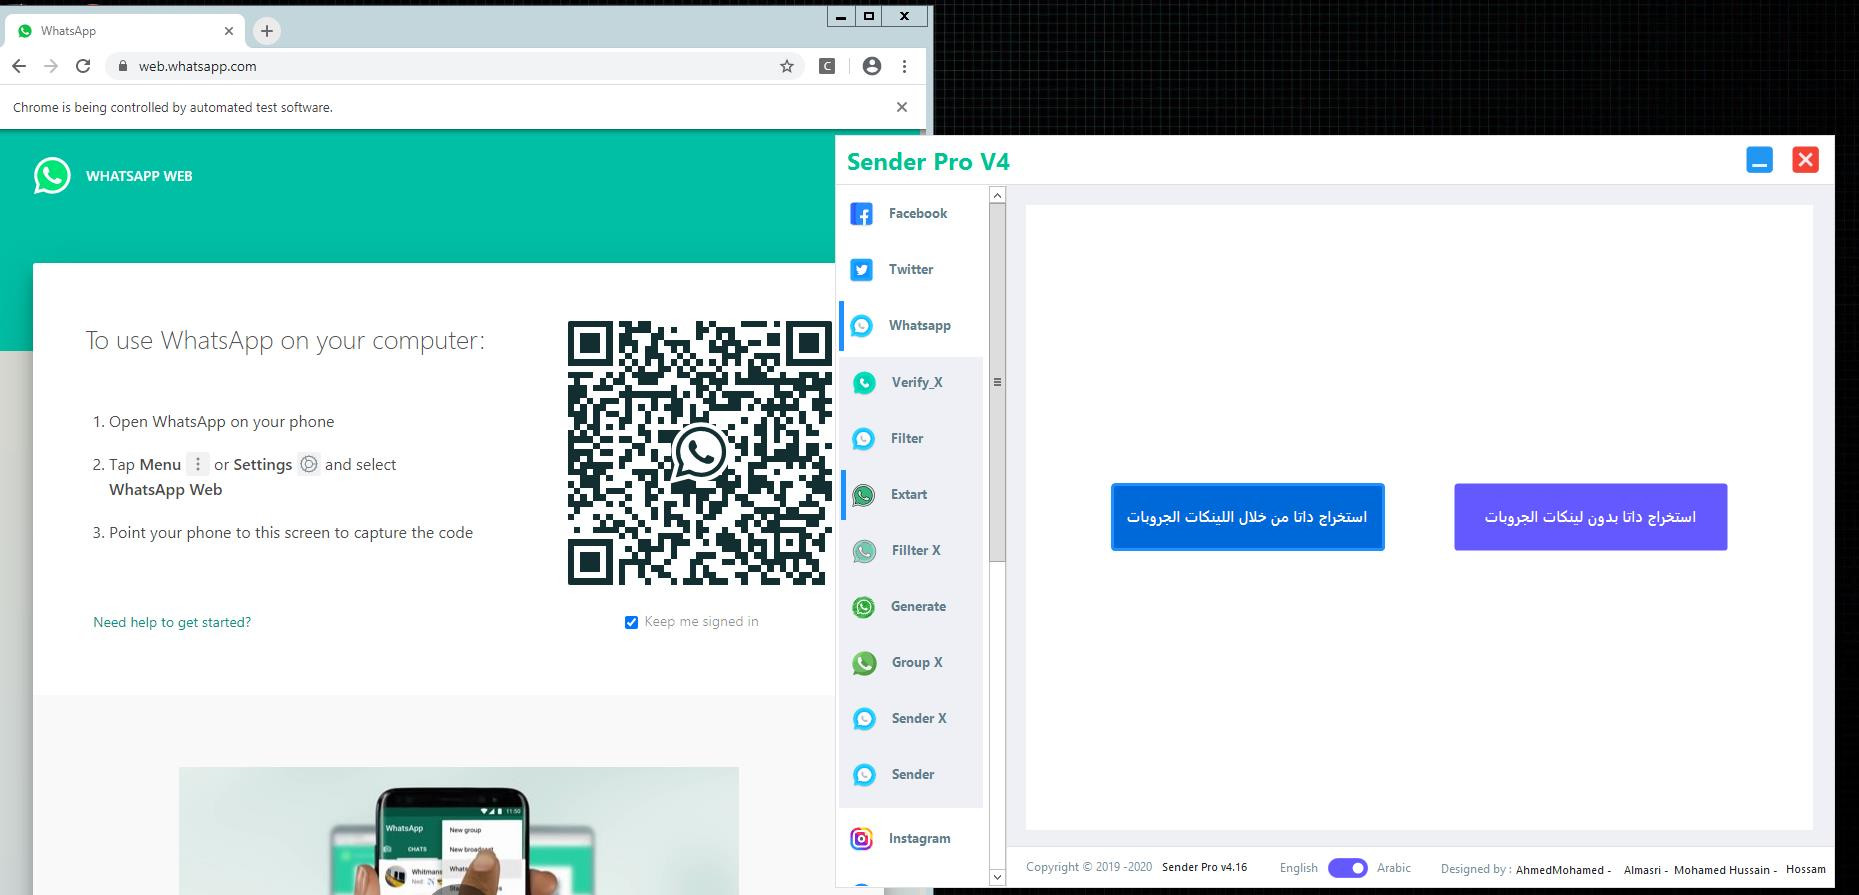1859x895 pixels.
Task: Click the sidebar scrollbar up arrow
Action: (x=997, y=196)
